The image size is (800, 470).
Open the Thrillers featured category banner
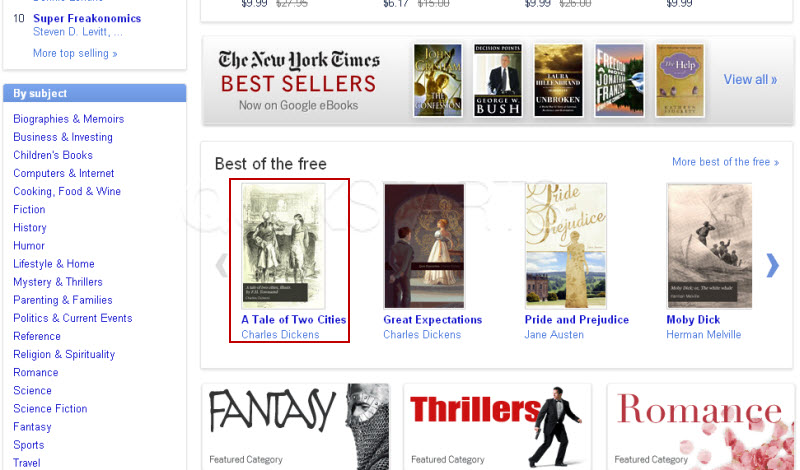coord(497,427)
